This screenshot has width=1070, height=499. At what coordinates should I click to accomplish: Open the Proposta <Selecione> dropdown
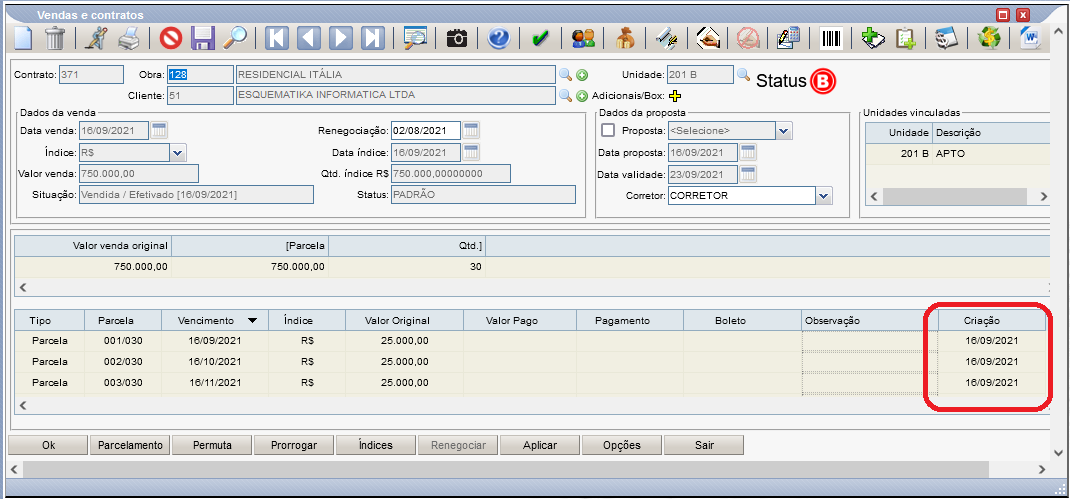point(783,130)
